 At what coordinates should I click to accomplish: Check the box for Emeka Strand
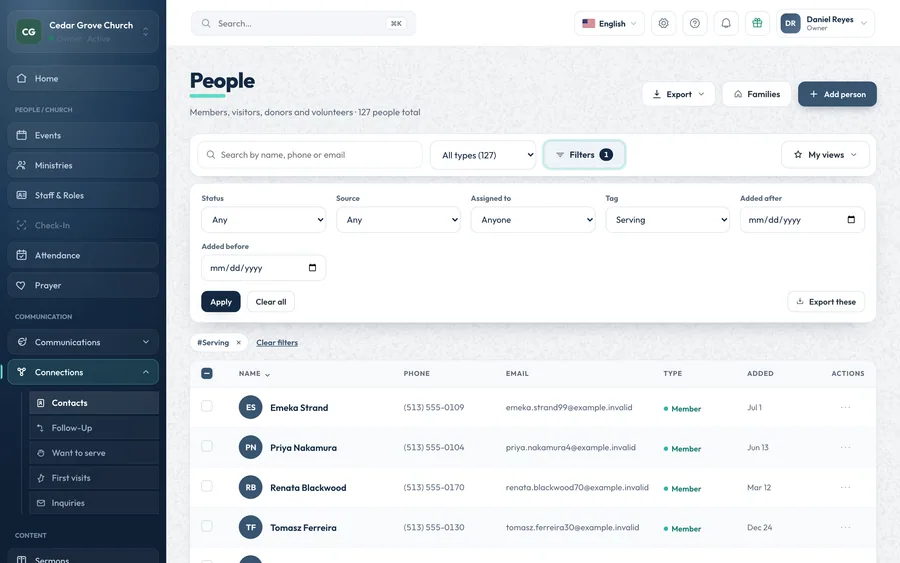coord(207,406)
